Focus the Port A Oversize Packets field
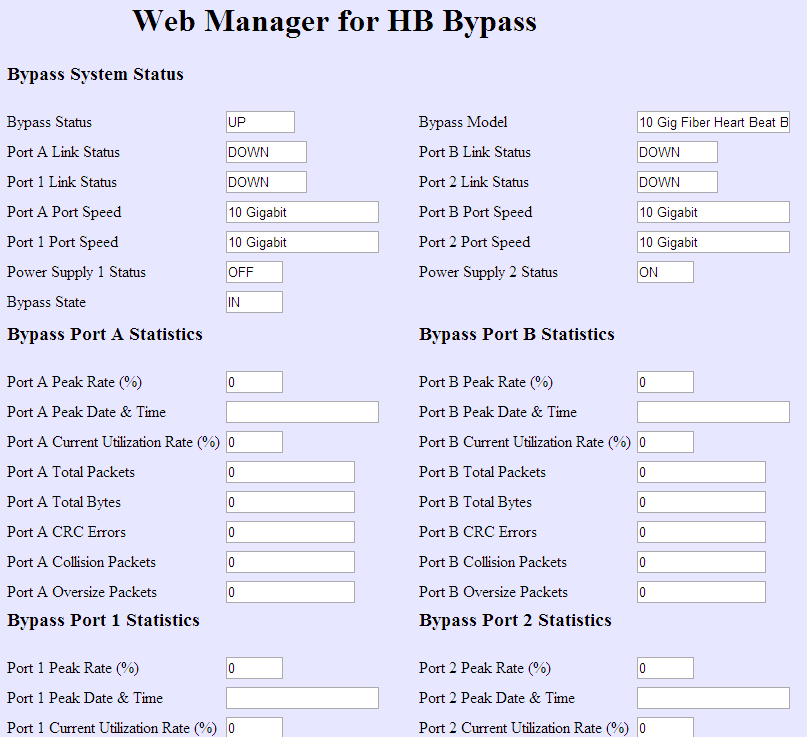The image size is (807, 737). pos(290,592)
